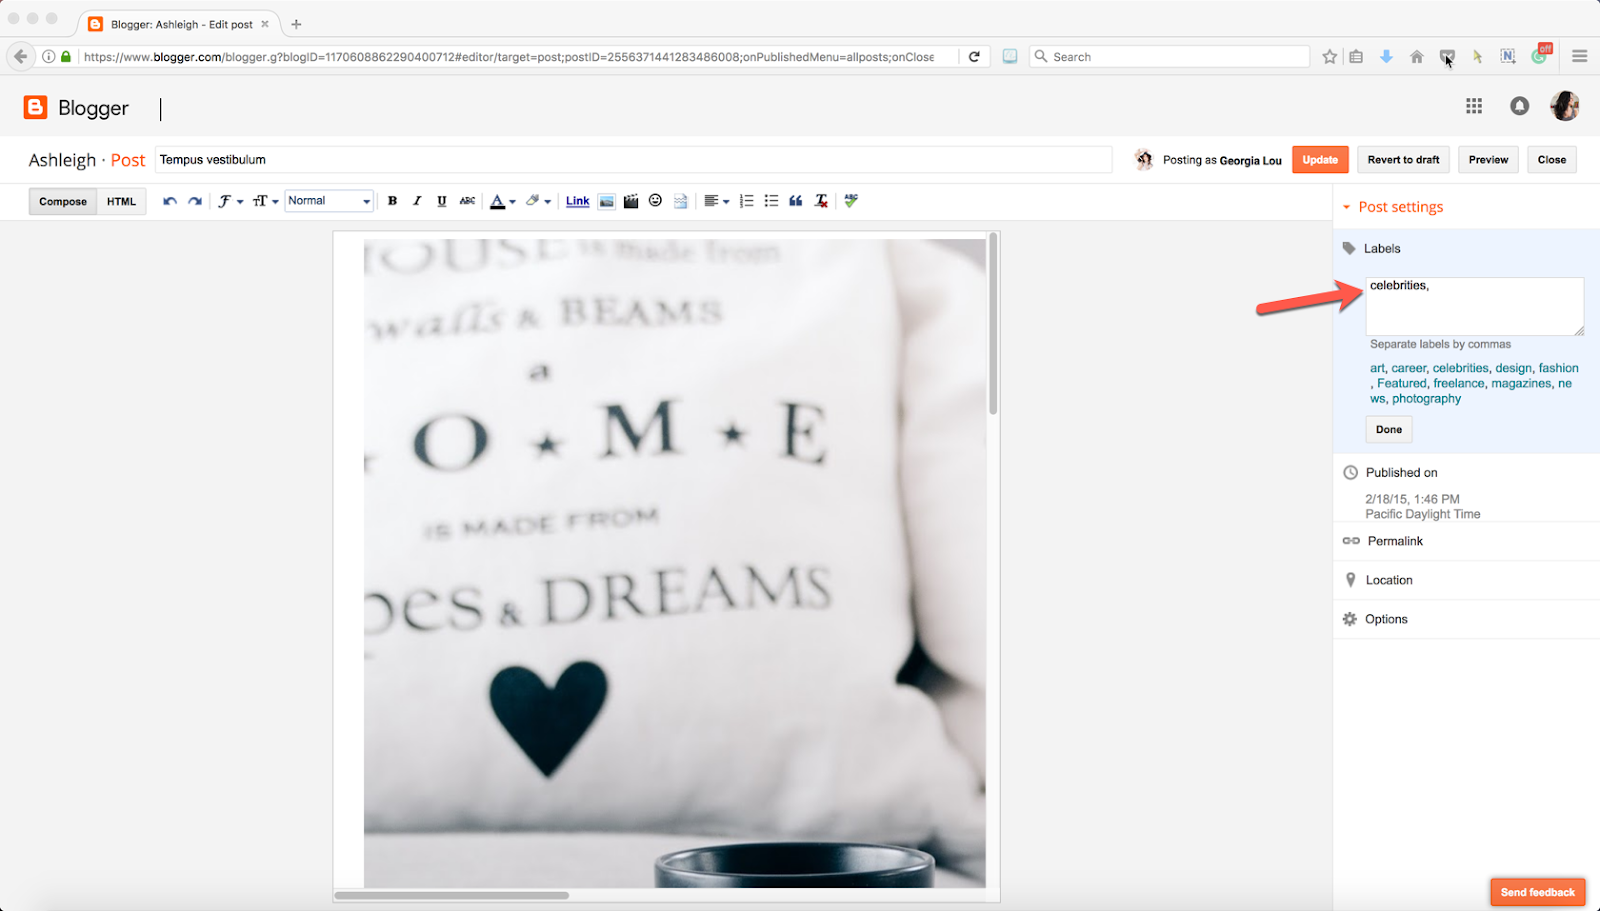Toggle underline formatting
The height and width of the screenshot is (911, 1600).
click(x=441, y=200)
